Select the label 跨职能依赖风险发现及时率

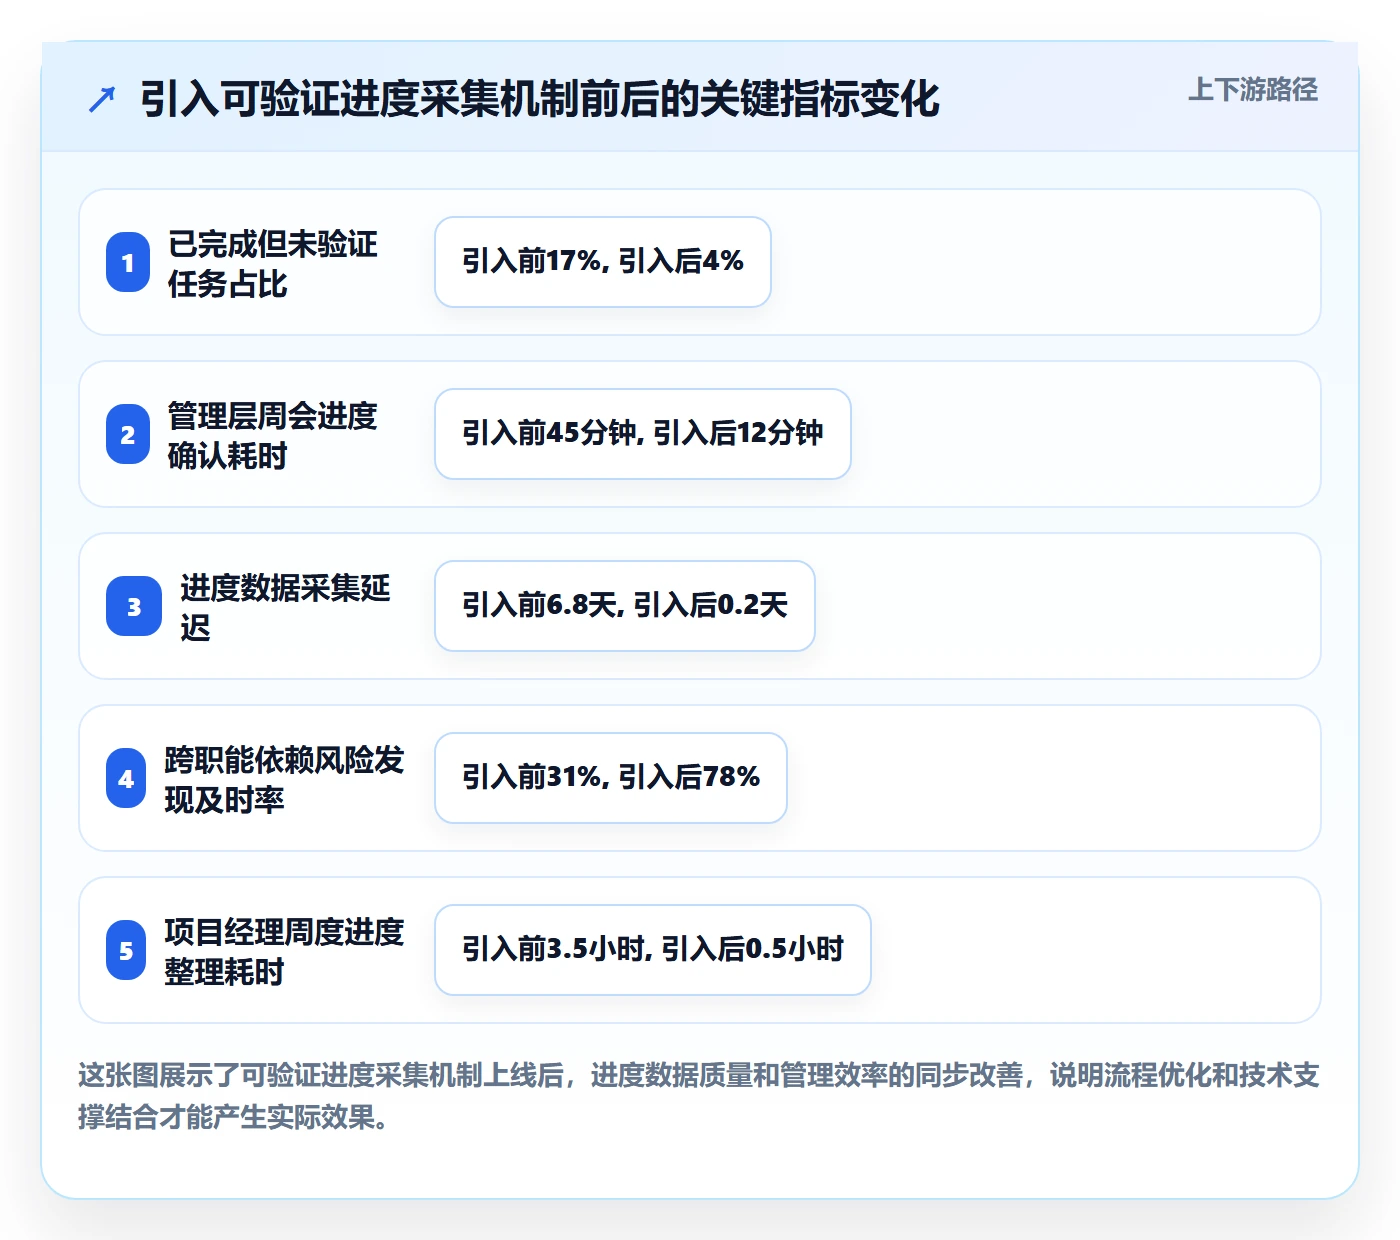[x=284, y=779]
